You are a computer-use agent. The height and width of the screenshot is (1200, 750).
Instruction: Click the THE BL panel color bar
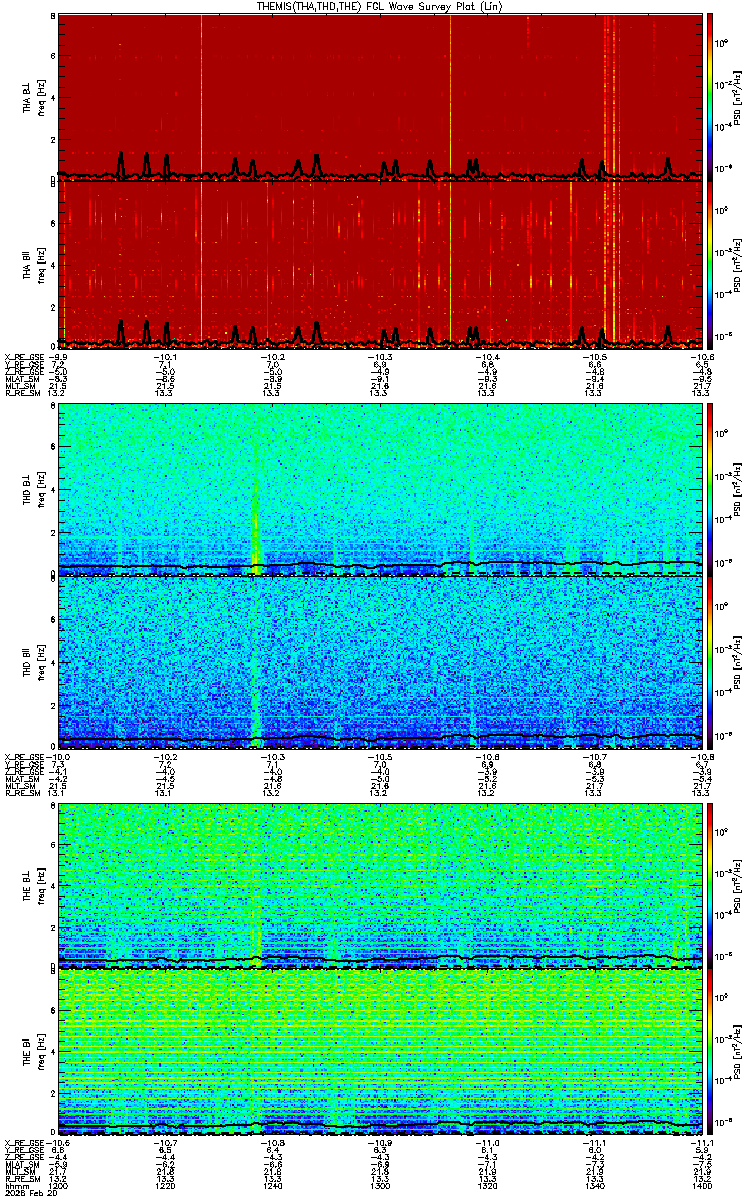[x=710, y=884]
